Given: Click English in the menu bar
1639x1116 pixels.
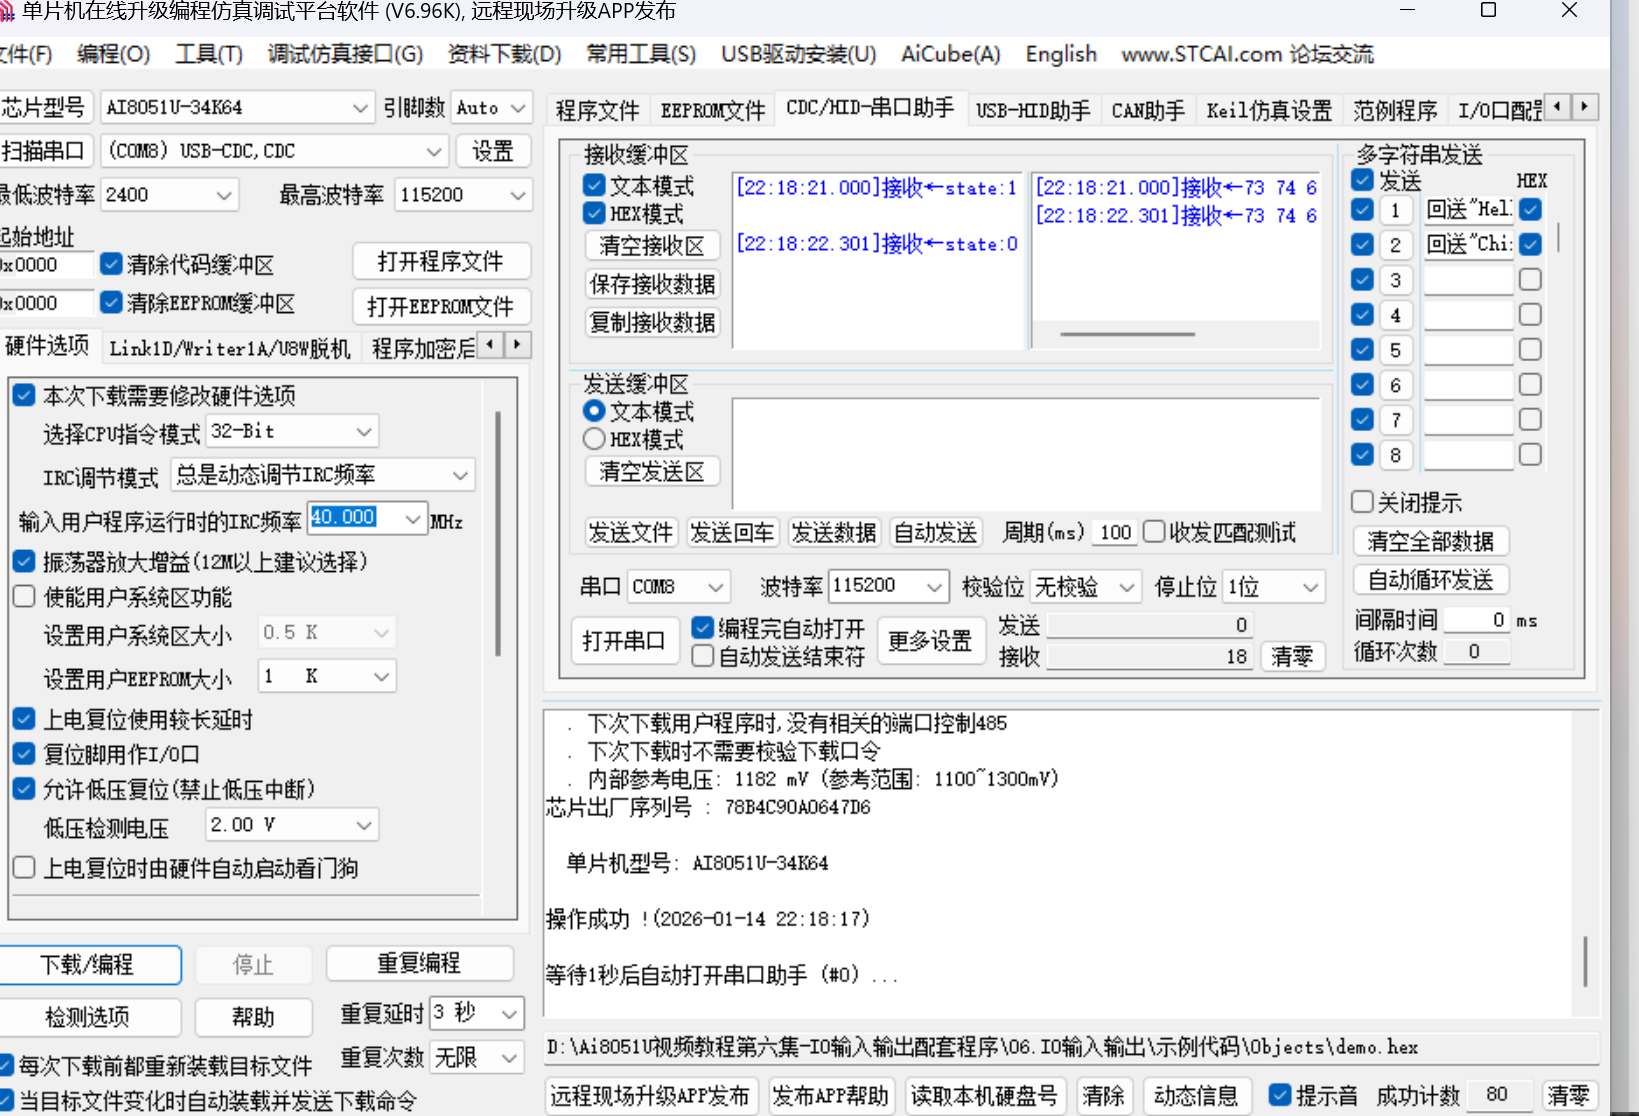Looking at the screenshot, I should 1059,54.
